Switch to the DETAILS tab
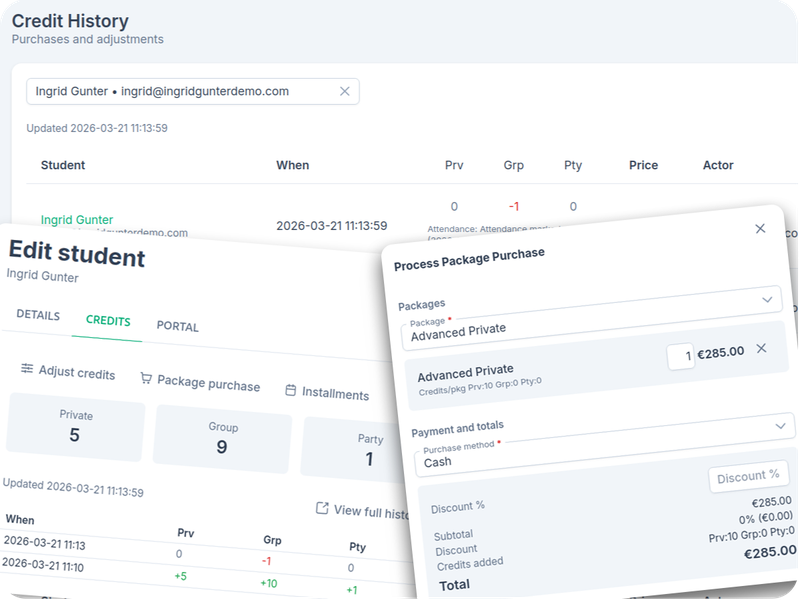This screenshot has width=800, height=600. (37, 316)
